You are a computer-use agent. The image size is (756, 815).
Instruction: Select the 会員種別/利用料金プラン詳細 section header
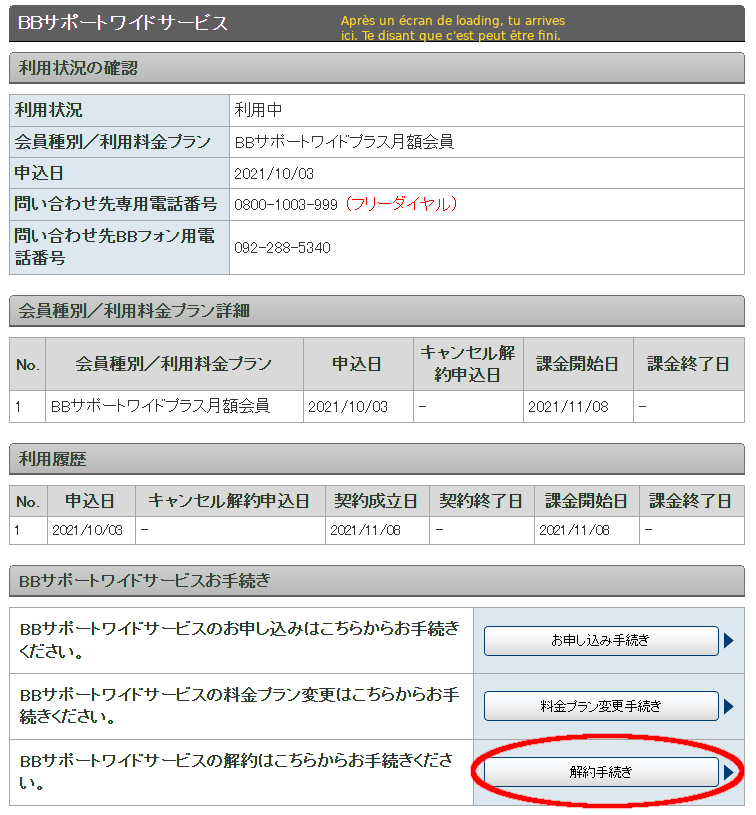(134, 311)
